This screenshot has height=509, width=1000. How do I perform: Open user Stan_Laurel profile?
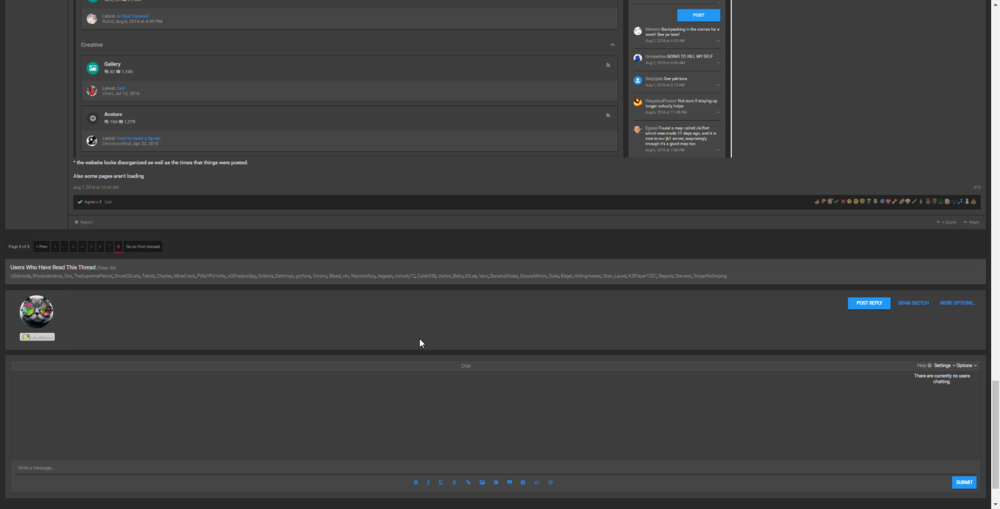pos(615,276)
